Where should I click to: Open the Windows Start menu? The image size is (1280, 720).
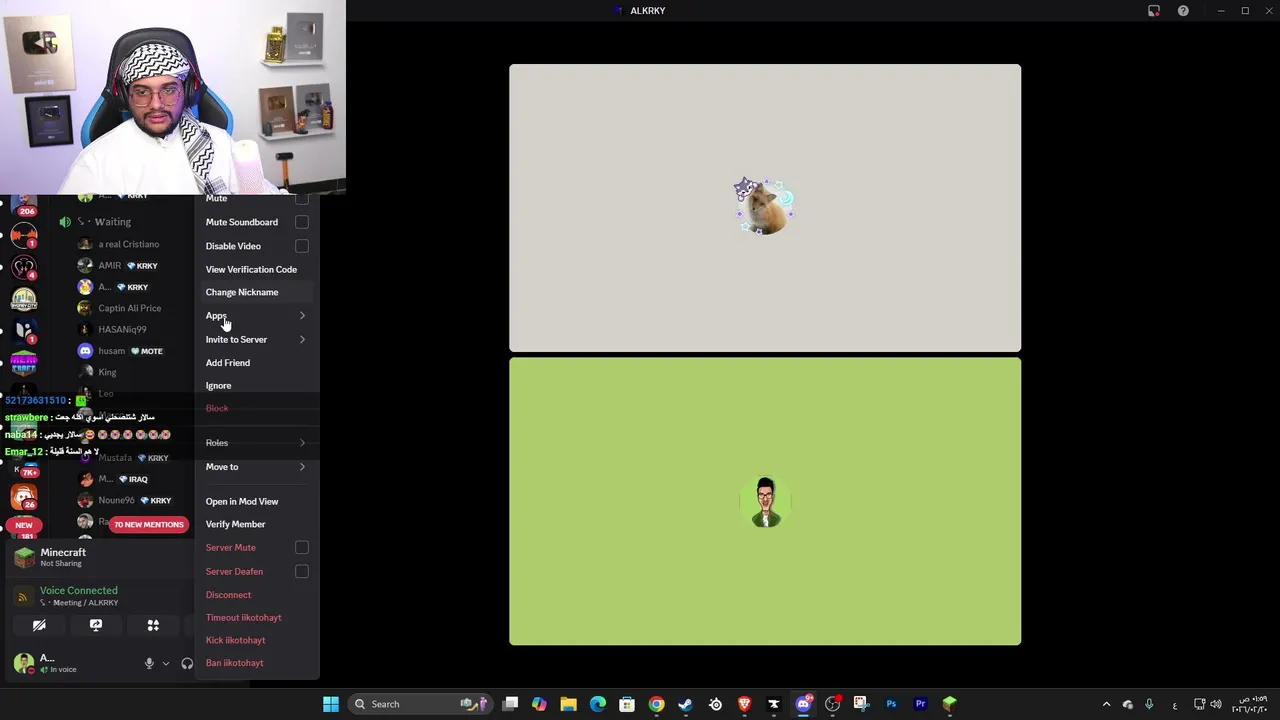point(331,704)
